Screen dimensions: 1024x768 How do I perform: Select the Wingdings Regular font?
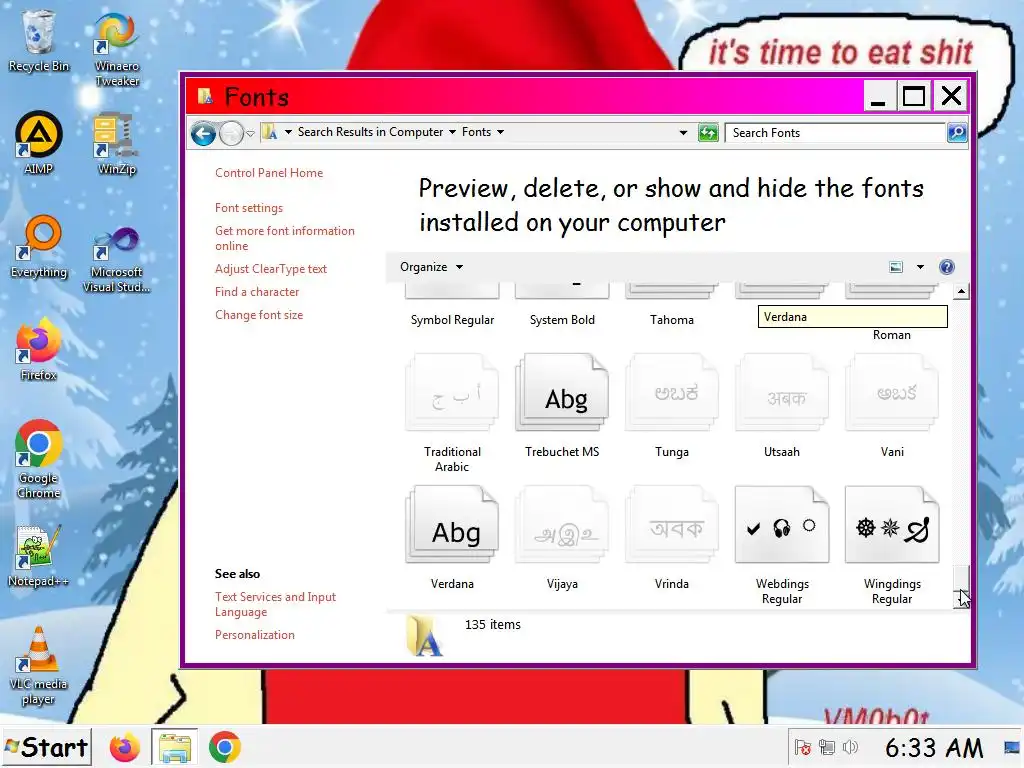[x=891, y=545]
